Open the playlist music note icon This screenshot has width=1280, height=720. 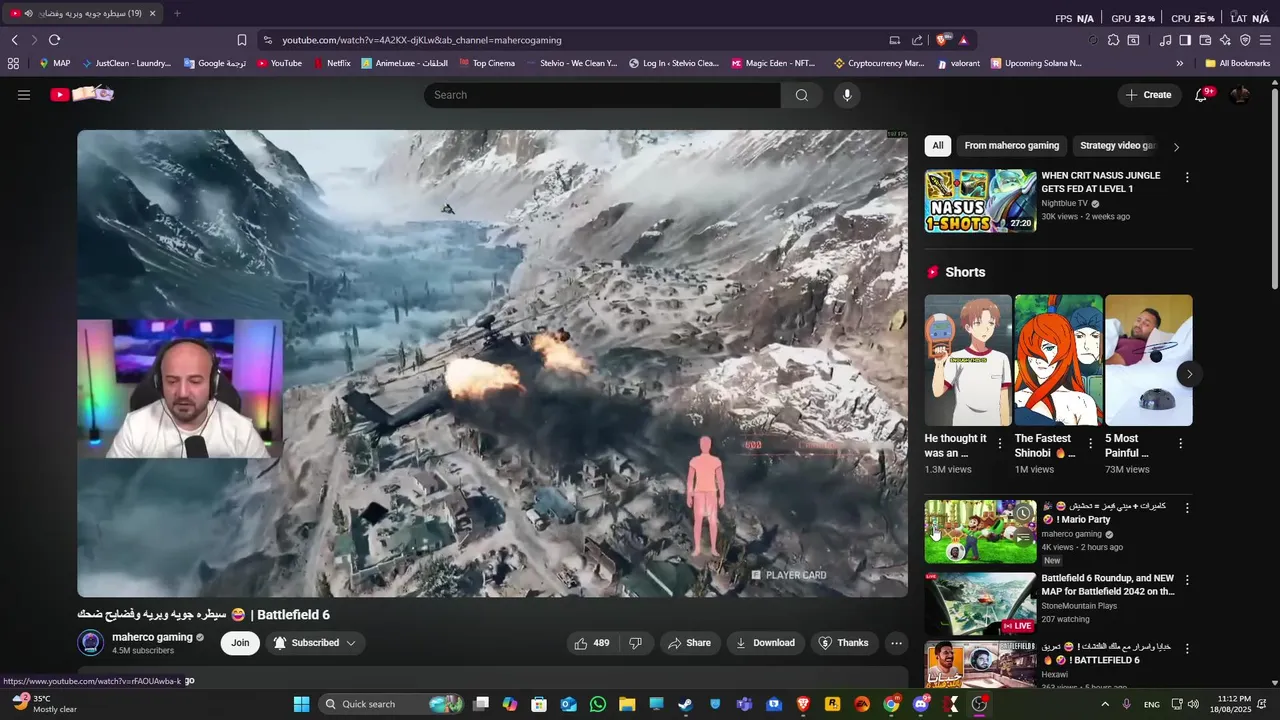tap(1165, 40)
